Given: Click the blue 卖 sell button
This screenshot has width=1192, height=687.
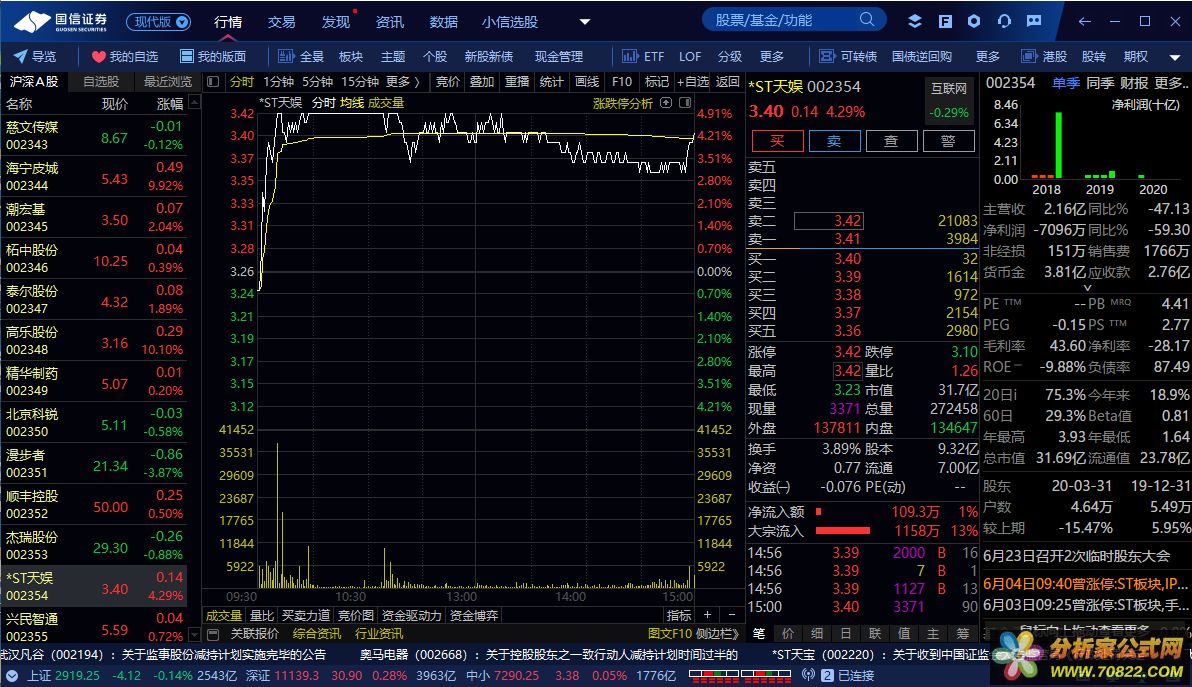Looking at the screenshot, I should coord(834,141).
